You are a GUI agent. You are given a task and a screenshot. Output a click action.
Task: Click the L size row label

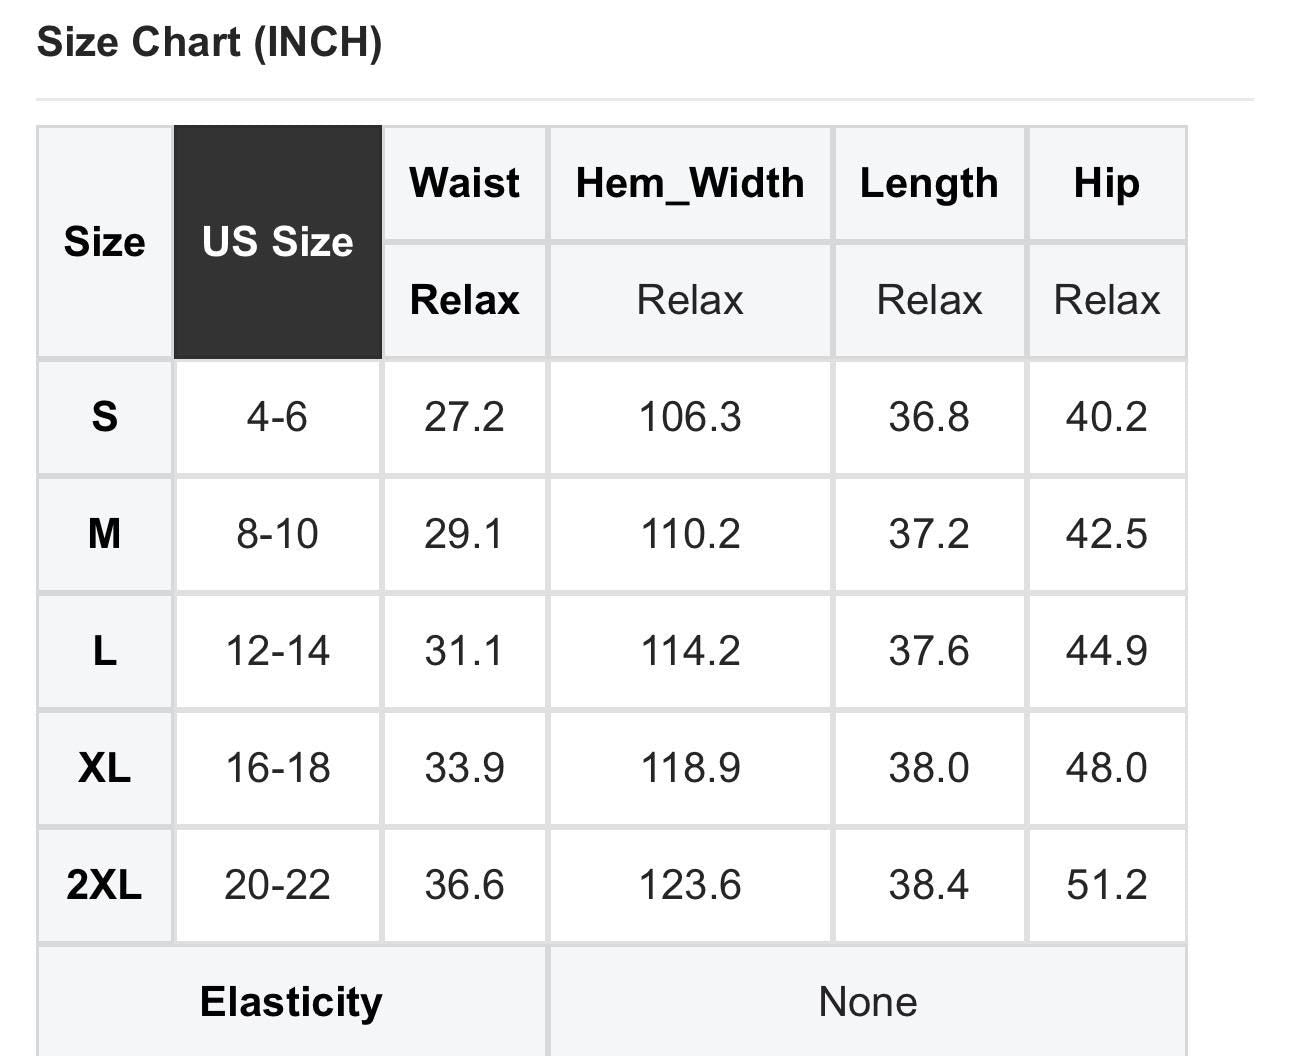tap(105, 651)
